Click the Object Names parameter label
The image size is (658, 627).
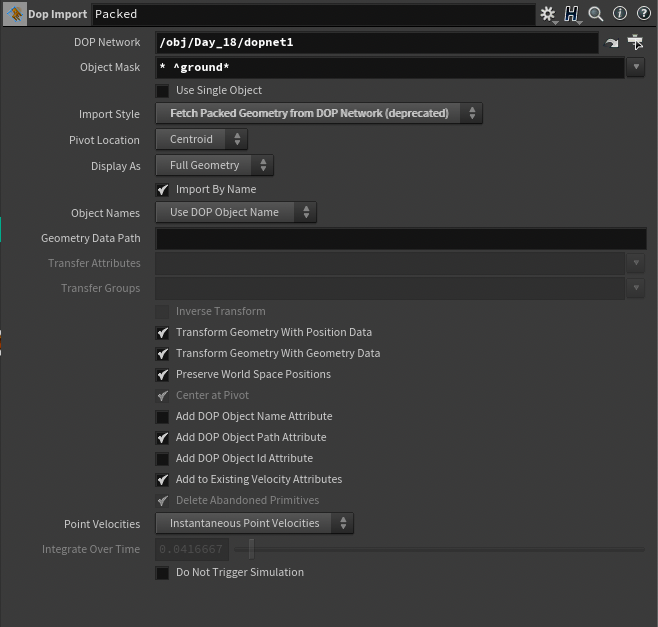pos(105,213)
